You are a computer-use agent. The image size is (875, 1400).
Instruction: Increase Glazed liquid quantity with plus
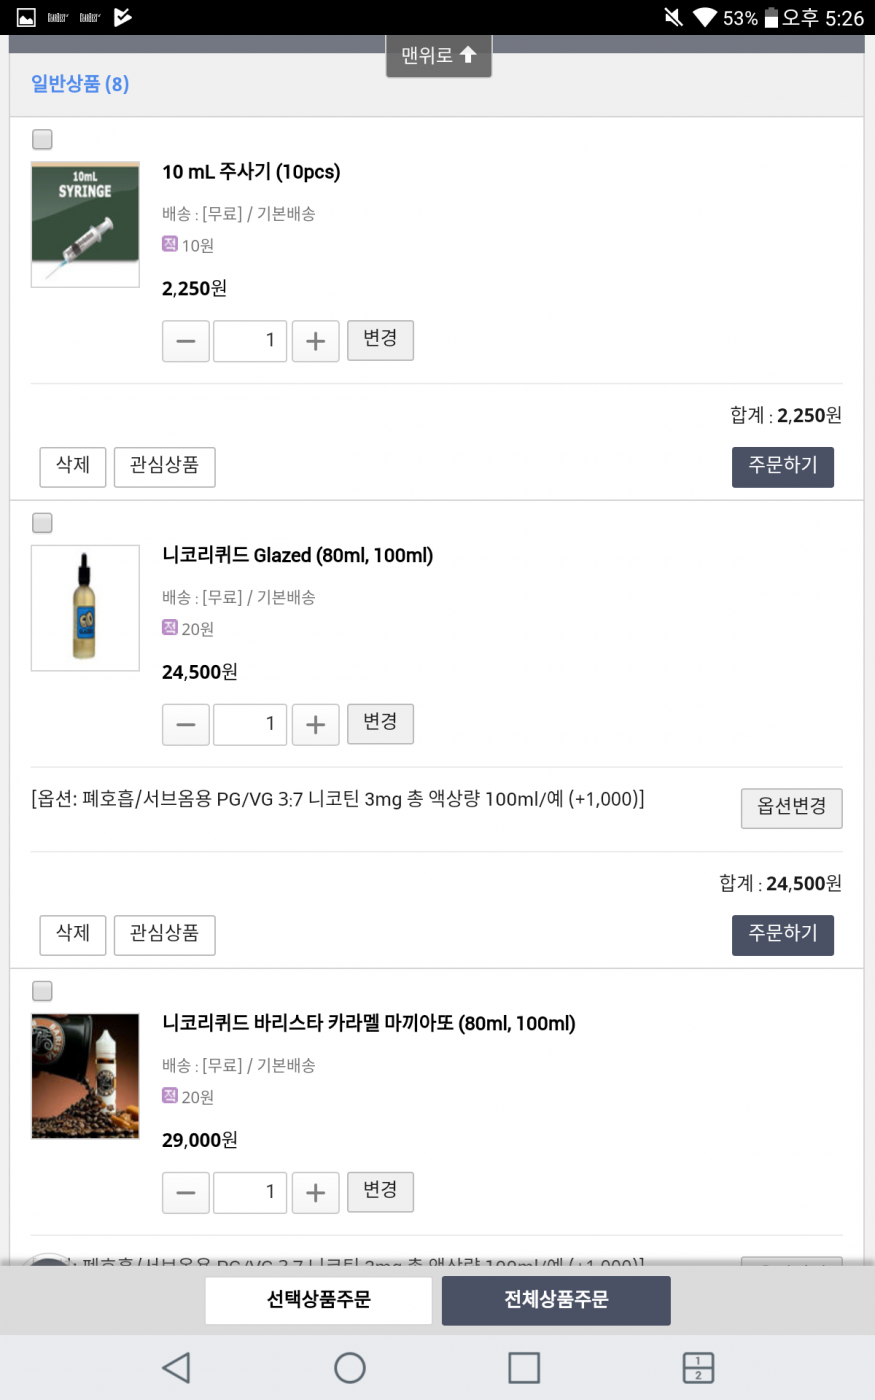[x=315, y=725]
